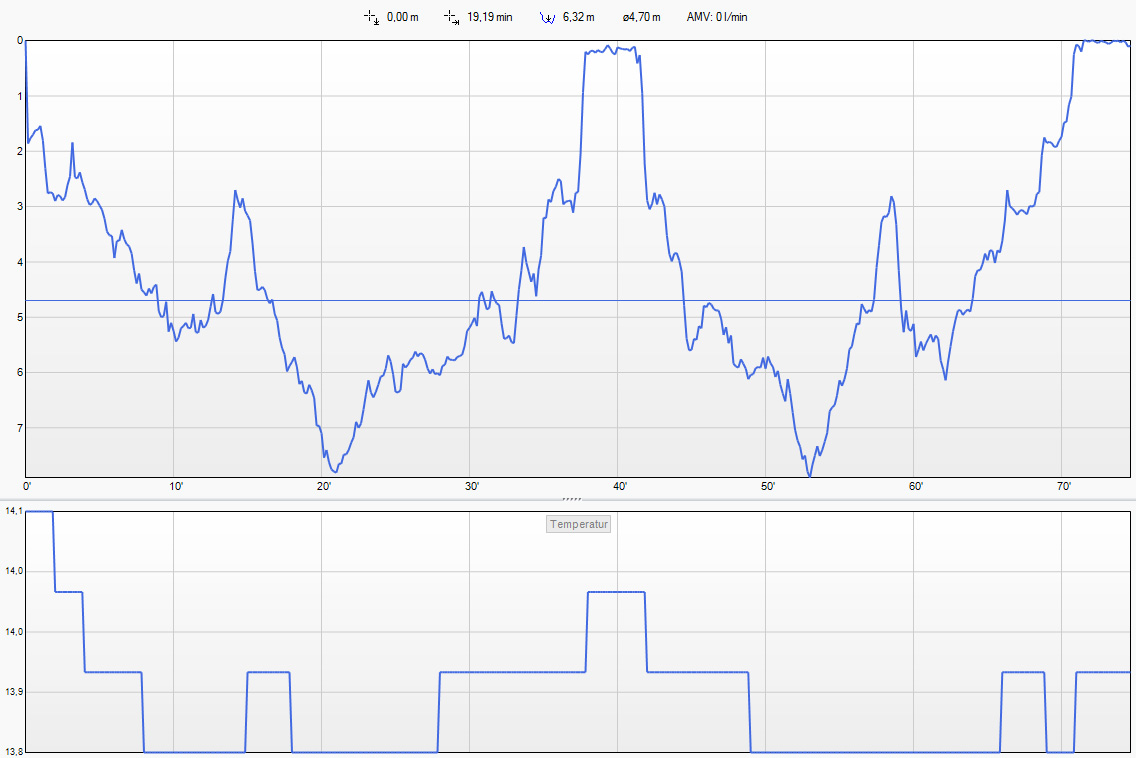Click the splitter grip between the charts
The image size is (1136, 758).
point(571,498)
